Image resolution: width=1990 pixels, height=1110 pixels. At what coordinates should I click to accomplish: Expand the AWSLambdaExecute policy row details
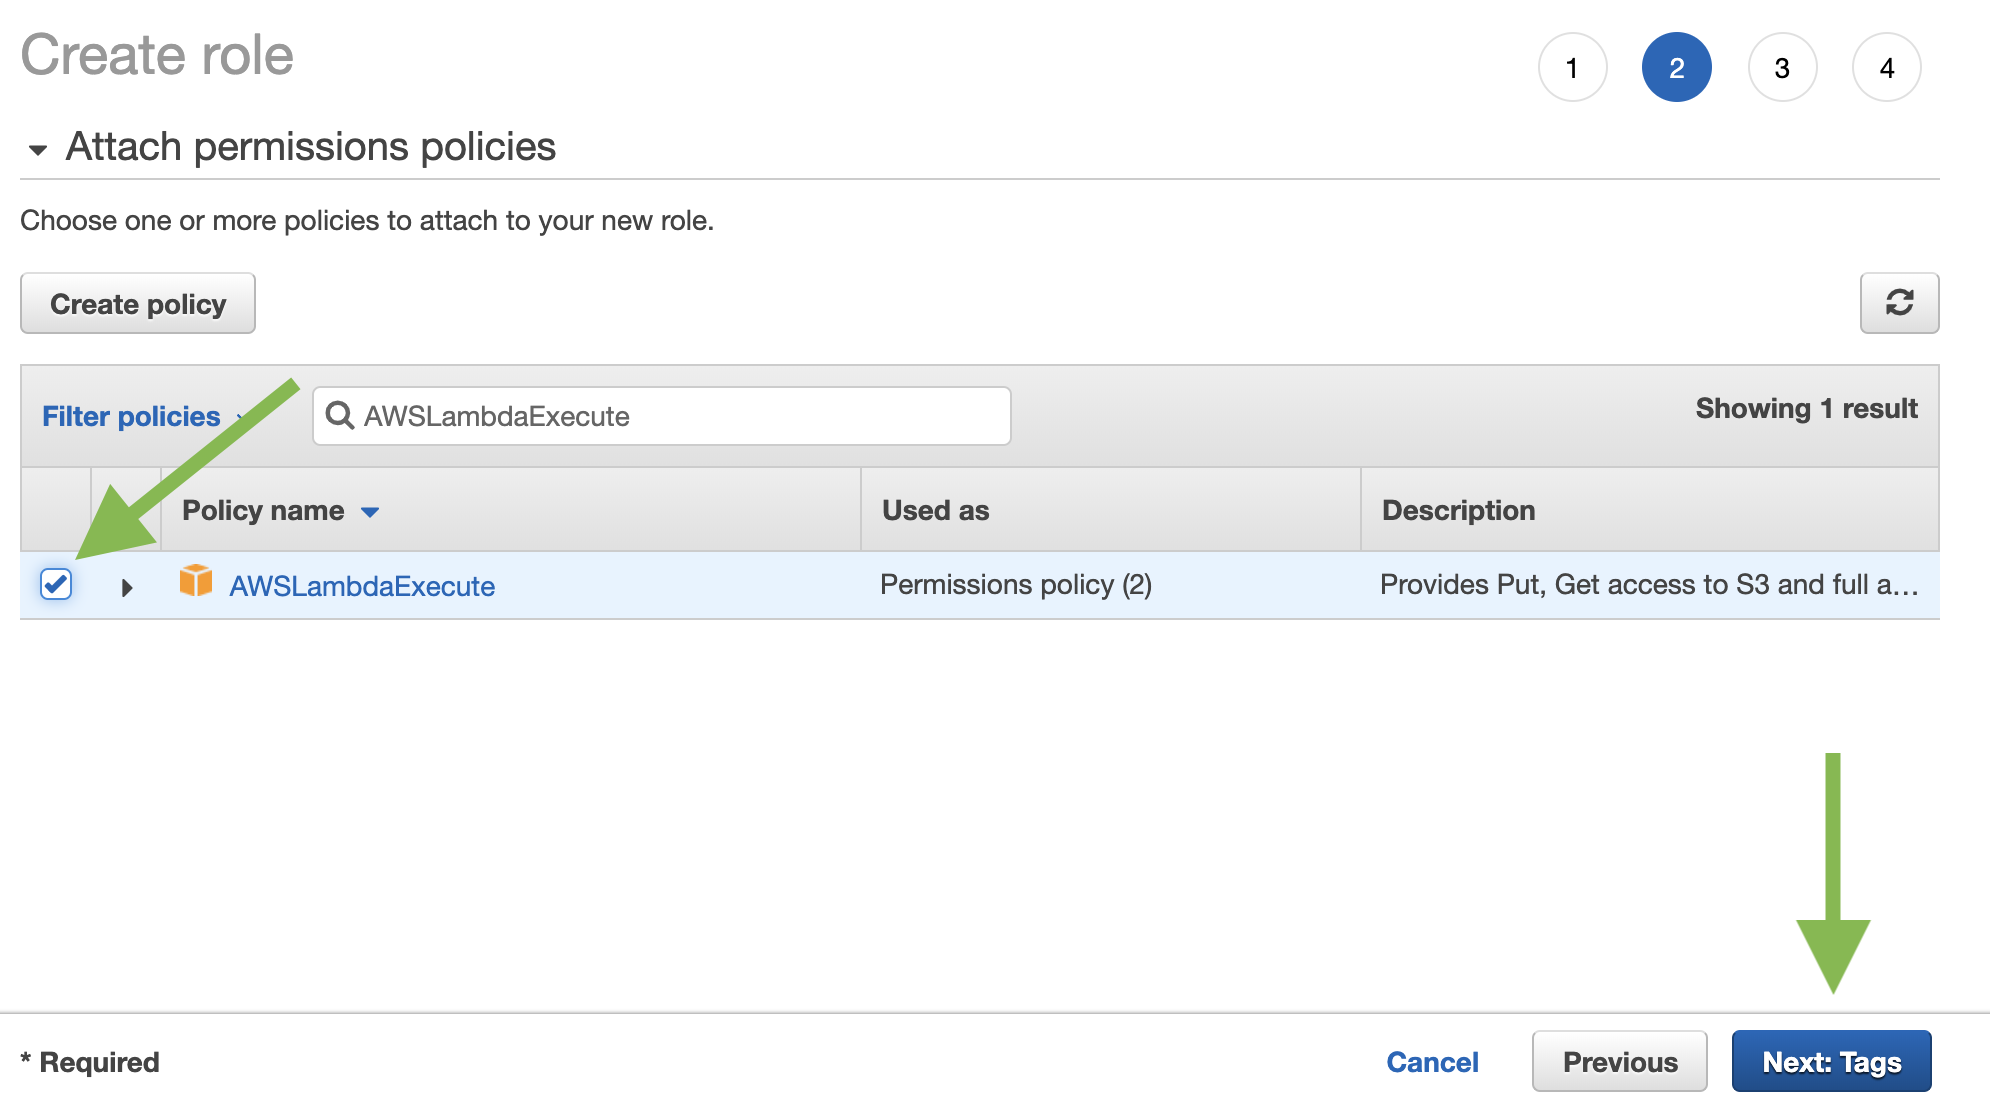pyautogui.click(x=127, y=587)
